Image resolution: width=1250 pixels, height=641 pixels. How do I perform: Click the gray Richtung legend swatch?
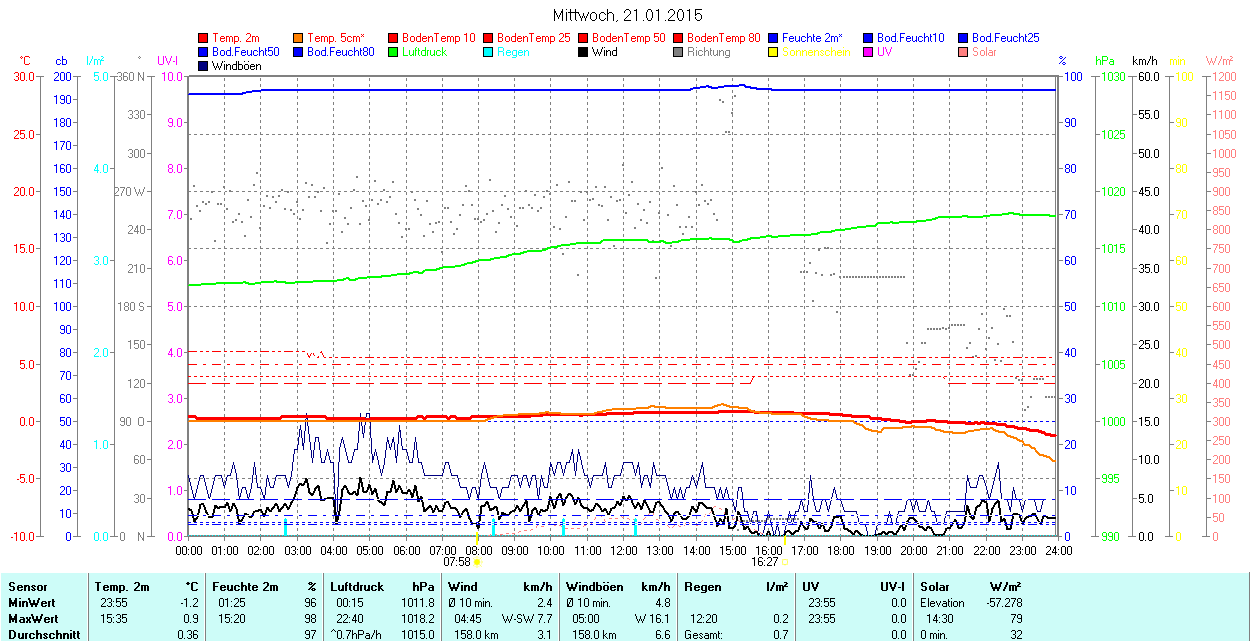tap(678, 52)
